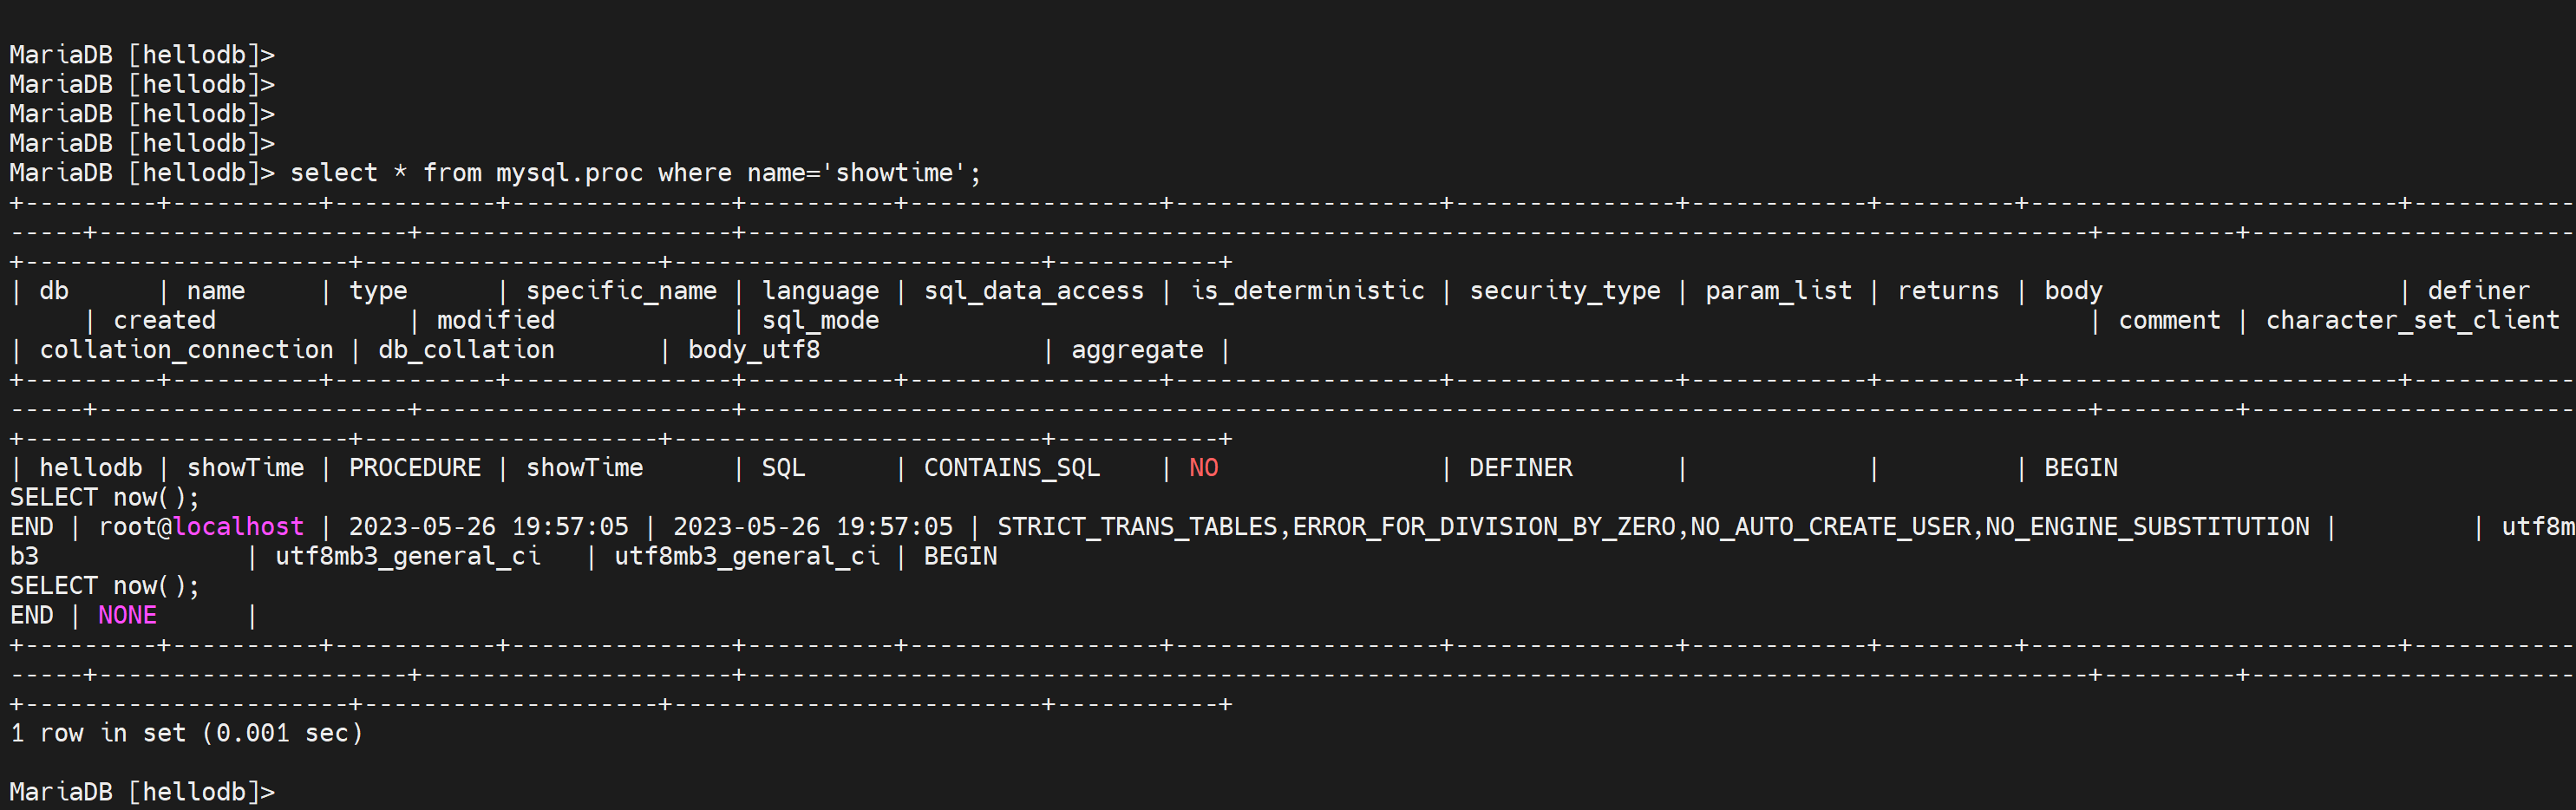The image size is (2576, 810).
Task: Select the "sql_data_access" column header
Action: tap(1033, 291)
